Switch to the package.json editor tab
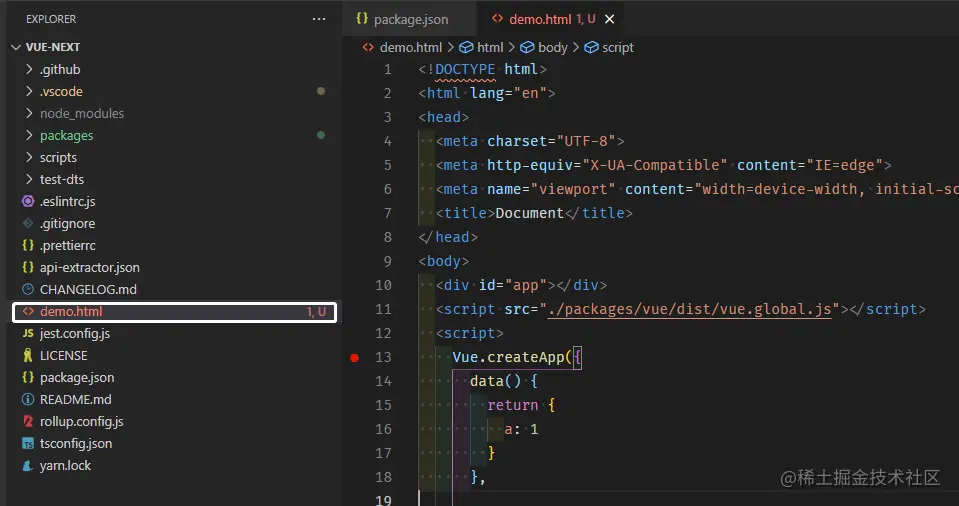 click(x=409, y=19)
